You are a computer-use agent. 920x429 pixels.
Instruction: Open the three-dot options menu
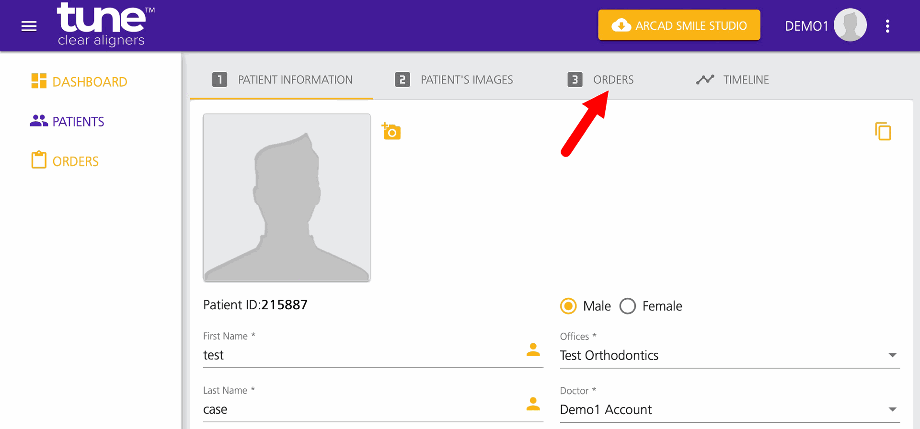click(x=888, y=26)
